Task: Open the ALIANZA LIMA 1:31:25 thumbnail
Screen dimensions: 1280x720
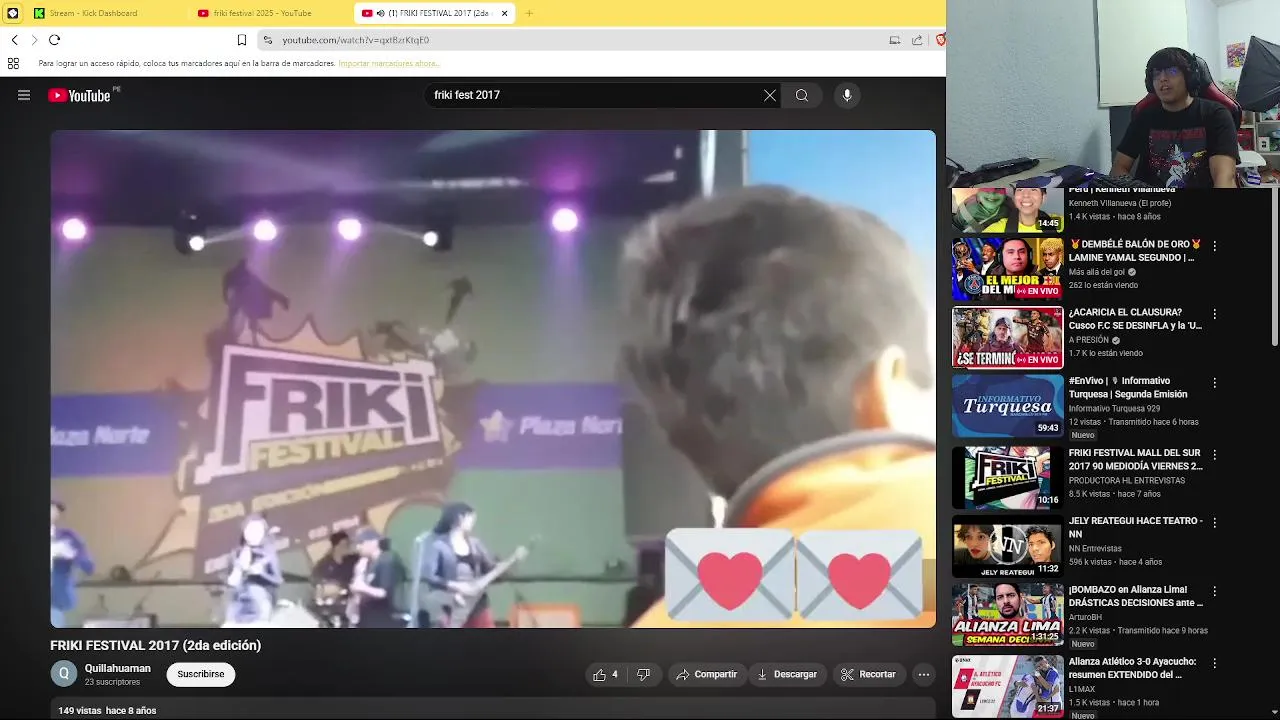Action: pyautogui.click(x=1007, y=615)
